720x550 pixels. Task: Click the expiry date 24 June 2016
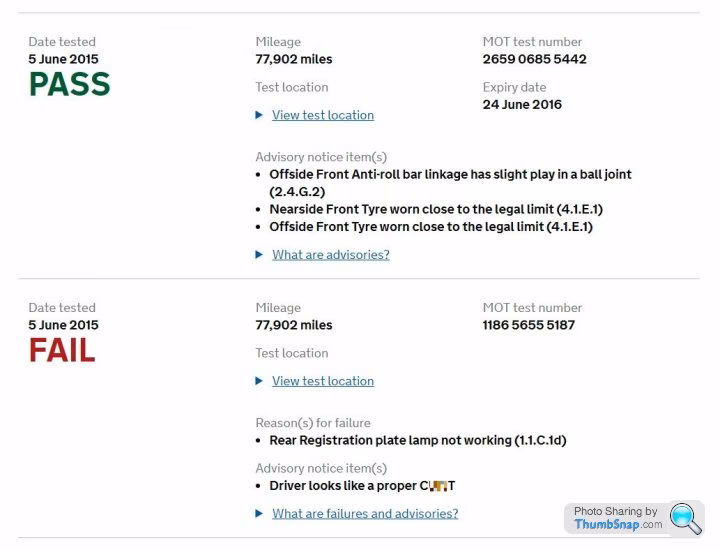522,104
